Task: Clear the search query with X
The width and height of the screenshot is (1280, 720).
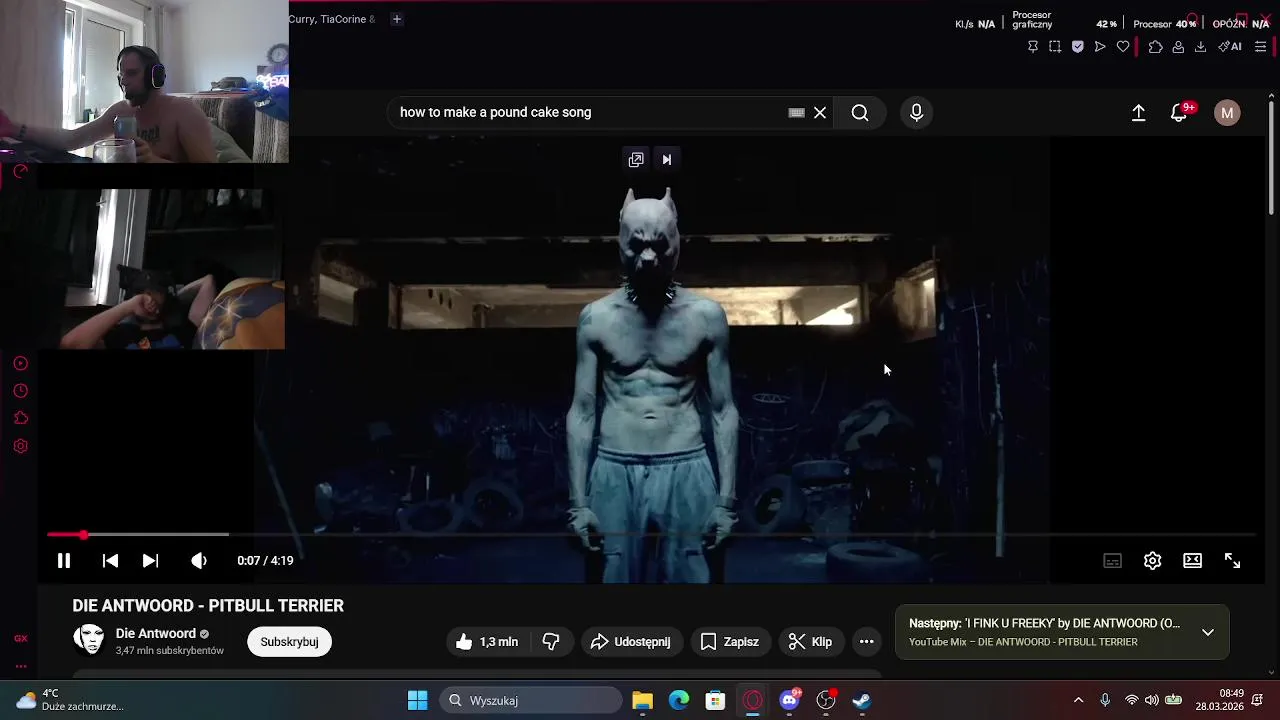Action: (820, 112)
